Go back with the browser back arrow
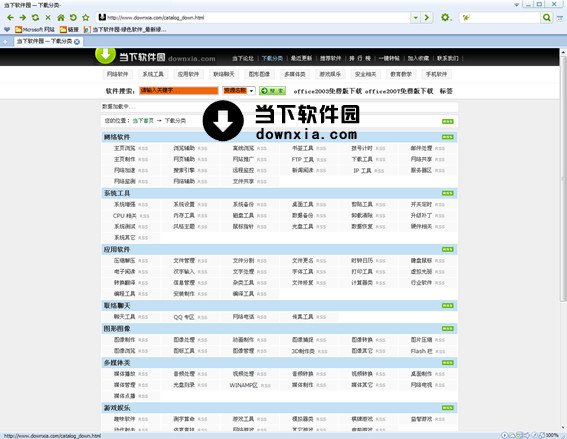 click(x=10, y=17)
